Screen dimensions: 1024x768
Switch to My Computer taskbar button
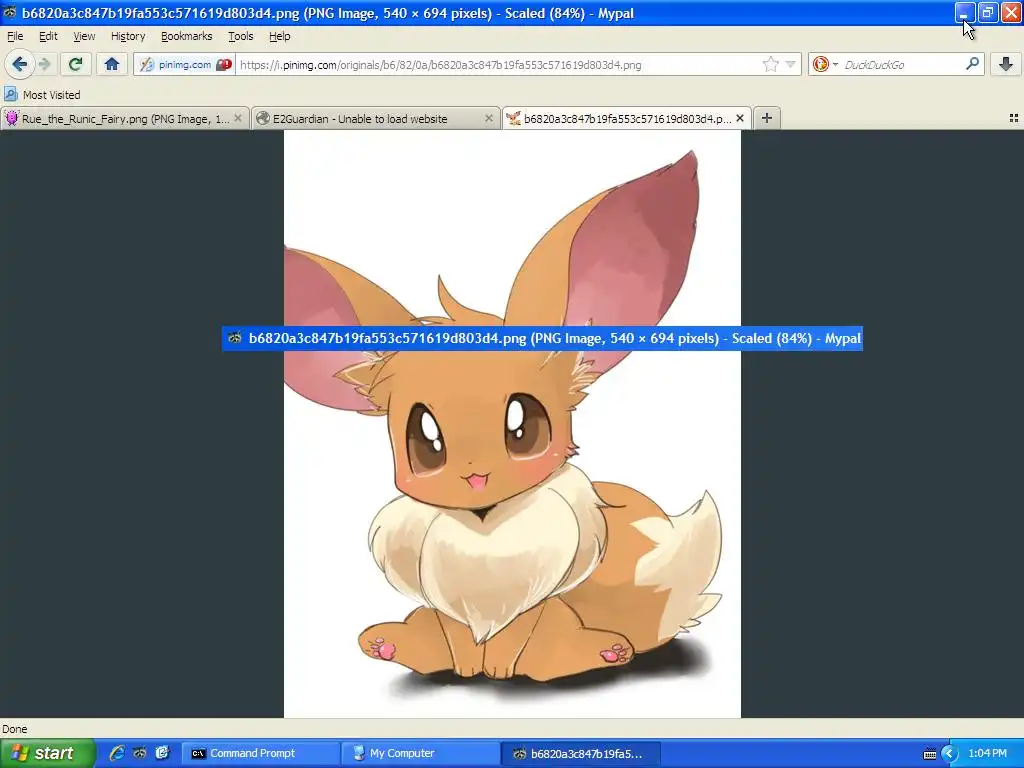pos(420,753)
